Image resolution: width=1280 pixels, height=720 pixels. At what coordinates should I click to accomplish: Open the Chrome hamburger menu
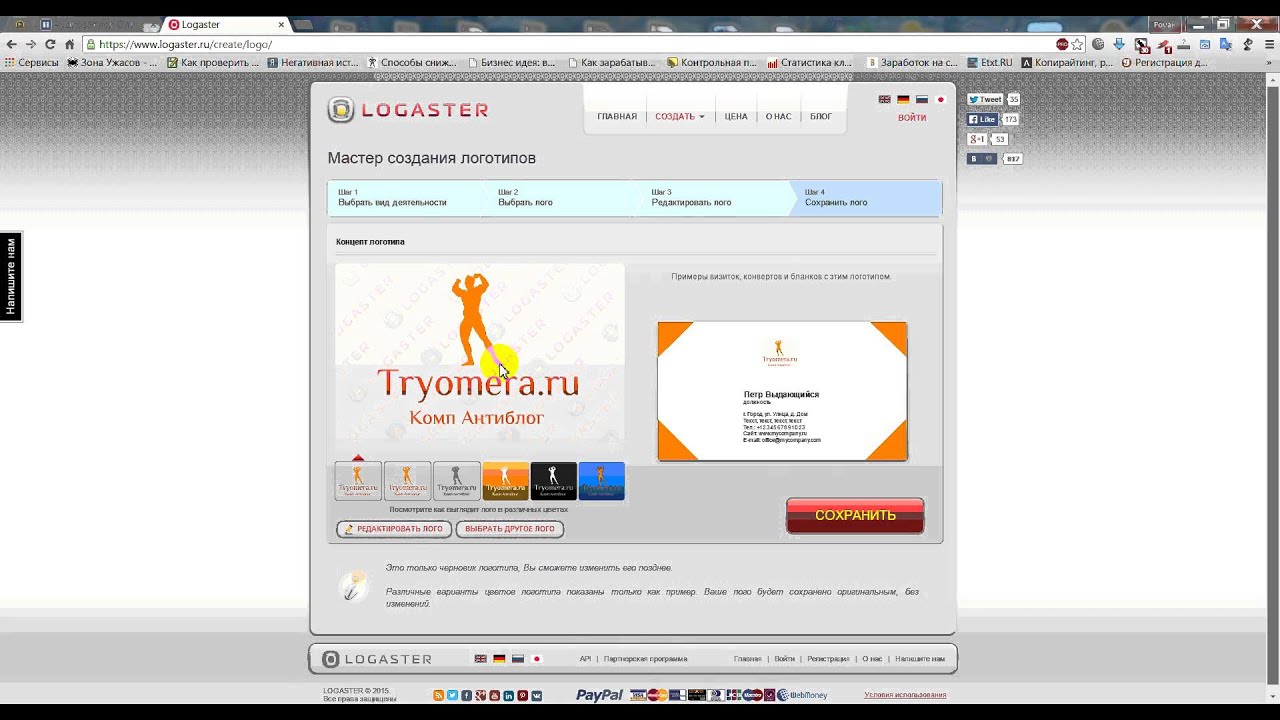point(1268,44)
